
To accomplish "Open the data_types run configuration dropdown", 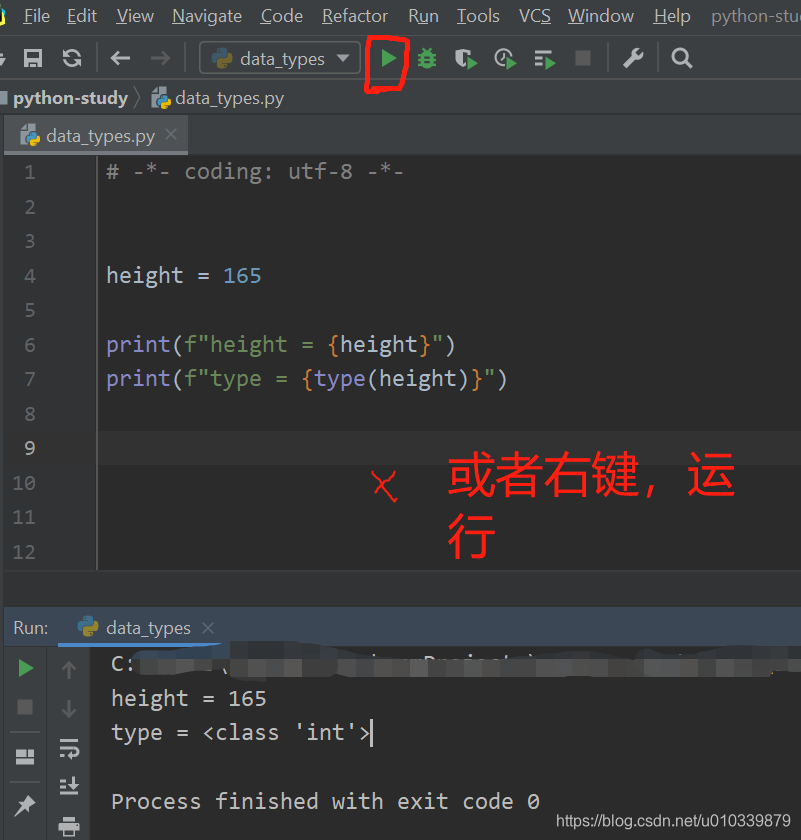I will pyautogui.click(x=280, y=58).
